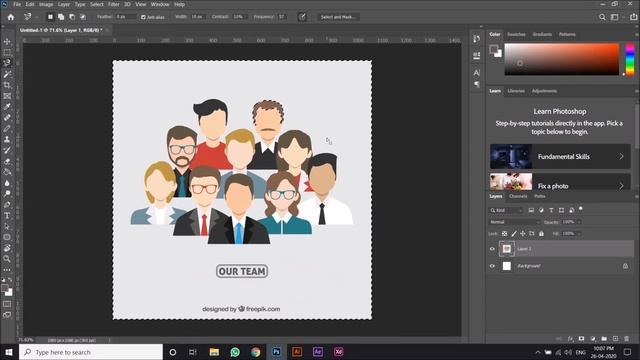Image resolution: width=640 pixels, height=360 pixels.
Task: Switch to the Adjustments tab
Action: pyautogui.click(x=544, y=91)
